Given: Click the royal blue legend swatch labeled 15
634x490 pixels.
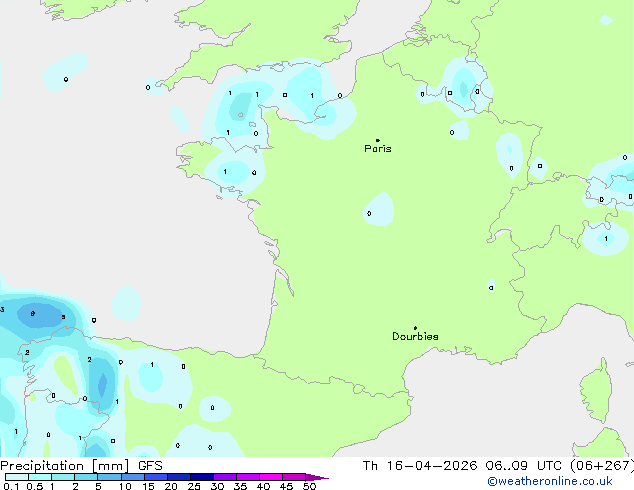Looking at the screenshot, I should point(156,477).
